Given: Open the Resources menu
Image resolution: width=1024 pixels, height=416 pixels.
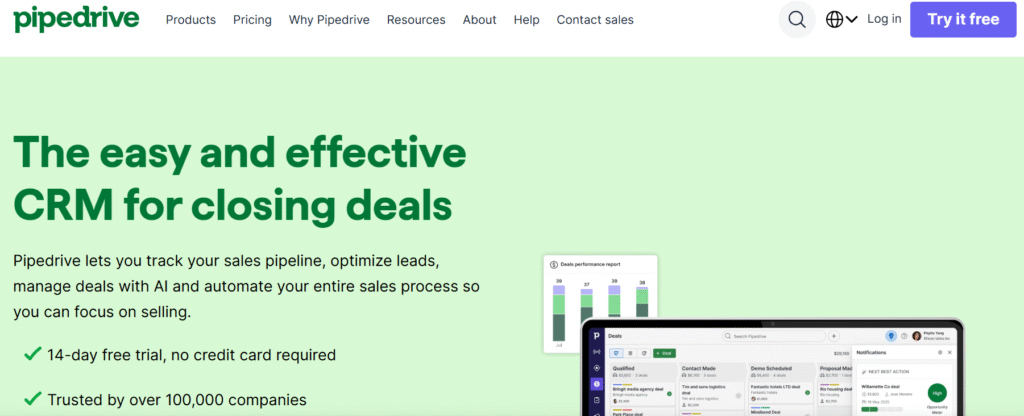Looking at the screenshot, I should (x=415, y=20).
